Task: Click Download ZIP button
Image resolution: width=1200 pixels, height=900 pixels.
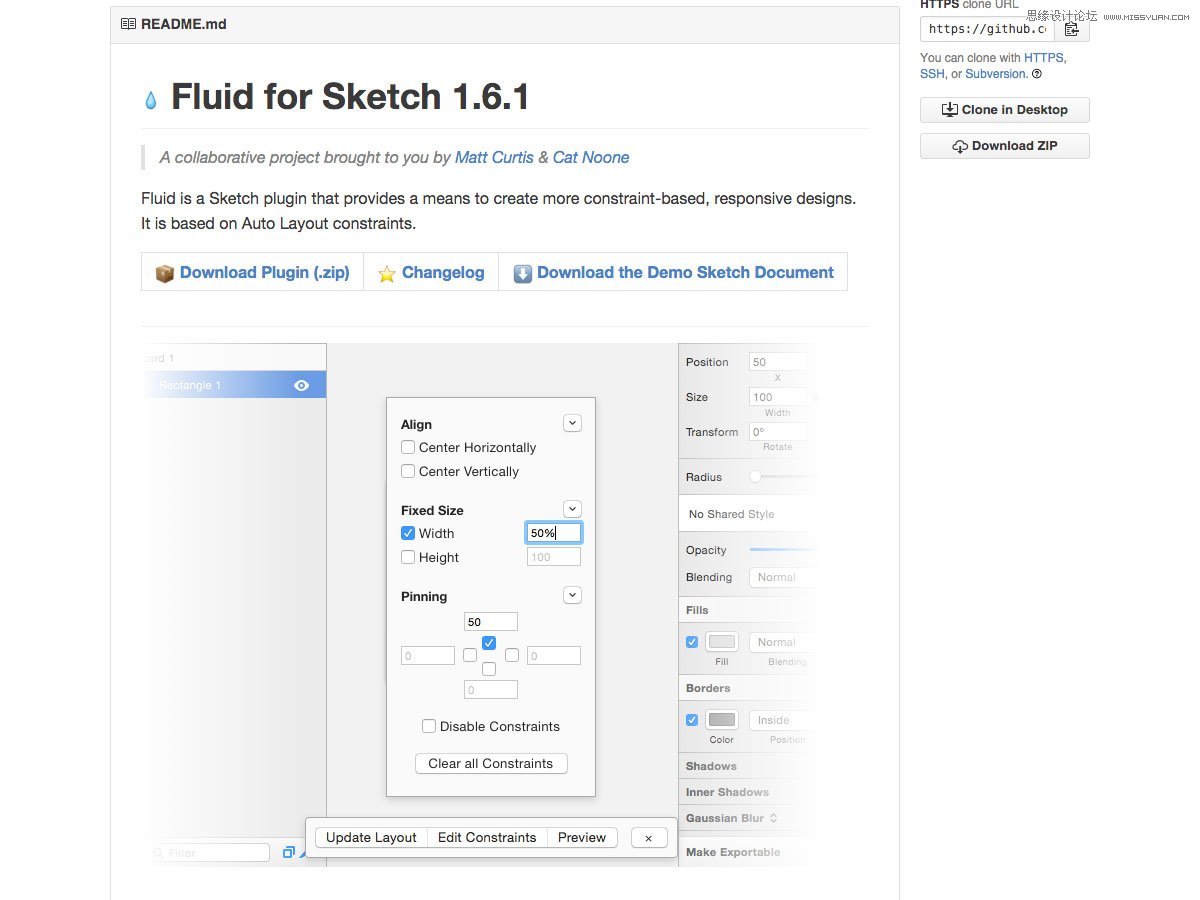Action: [1005, 146]
